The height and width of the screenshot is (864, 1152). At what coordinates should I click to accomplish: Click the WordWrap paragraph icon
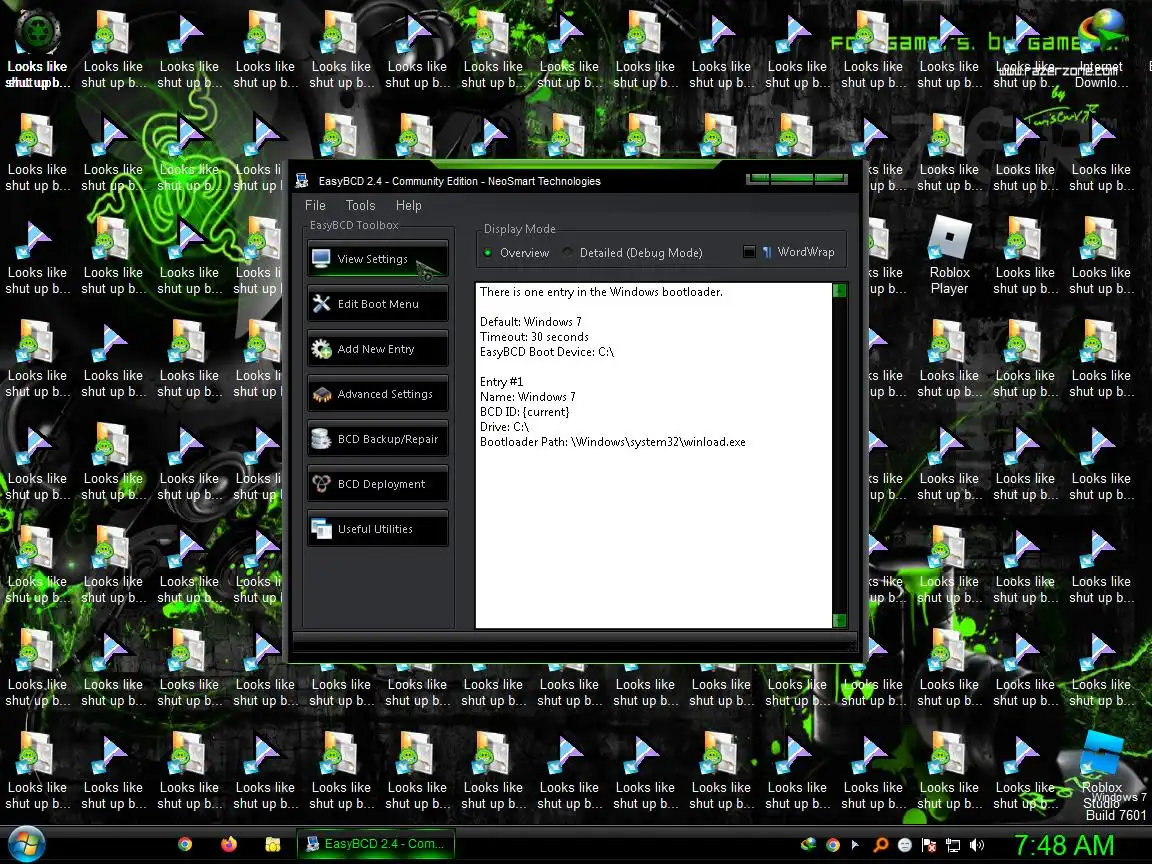click(767, 252)
